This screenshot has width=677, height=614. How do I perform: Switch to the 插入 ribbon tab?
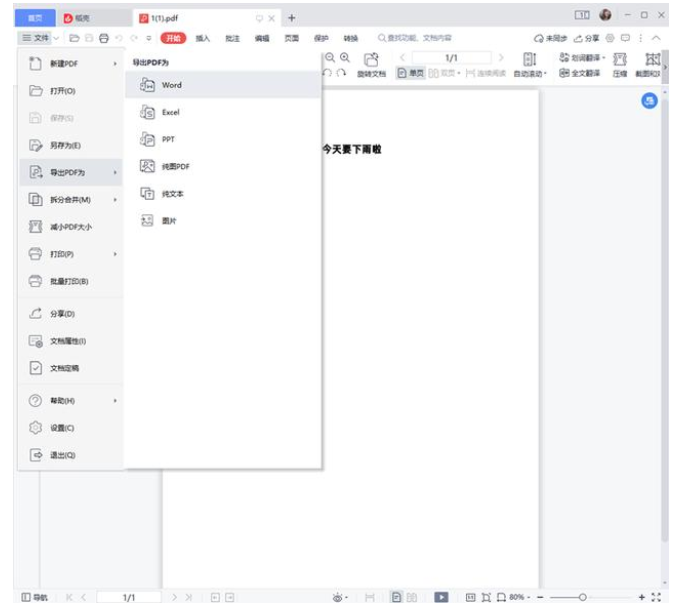(203, 38)
